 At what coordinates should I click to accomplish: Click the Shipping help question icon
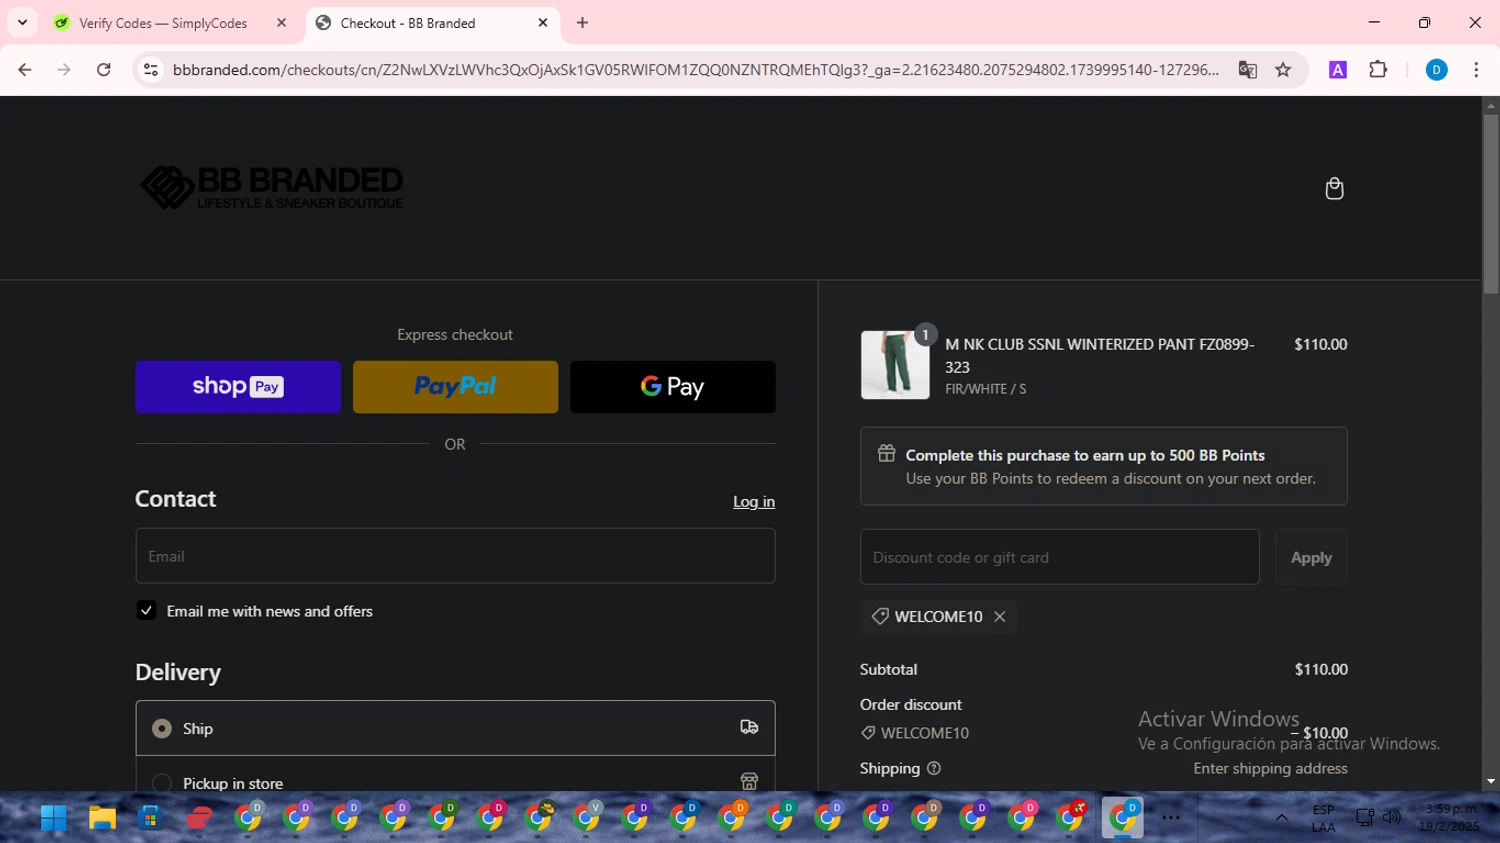tap(934, 768)
